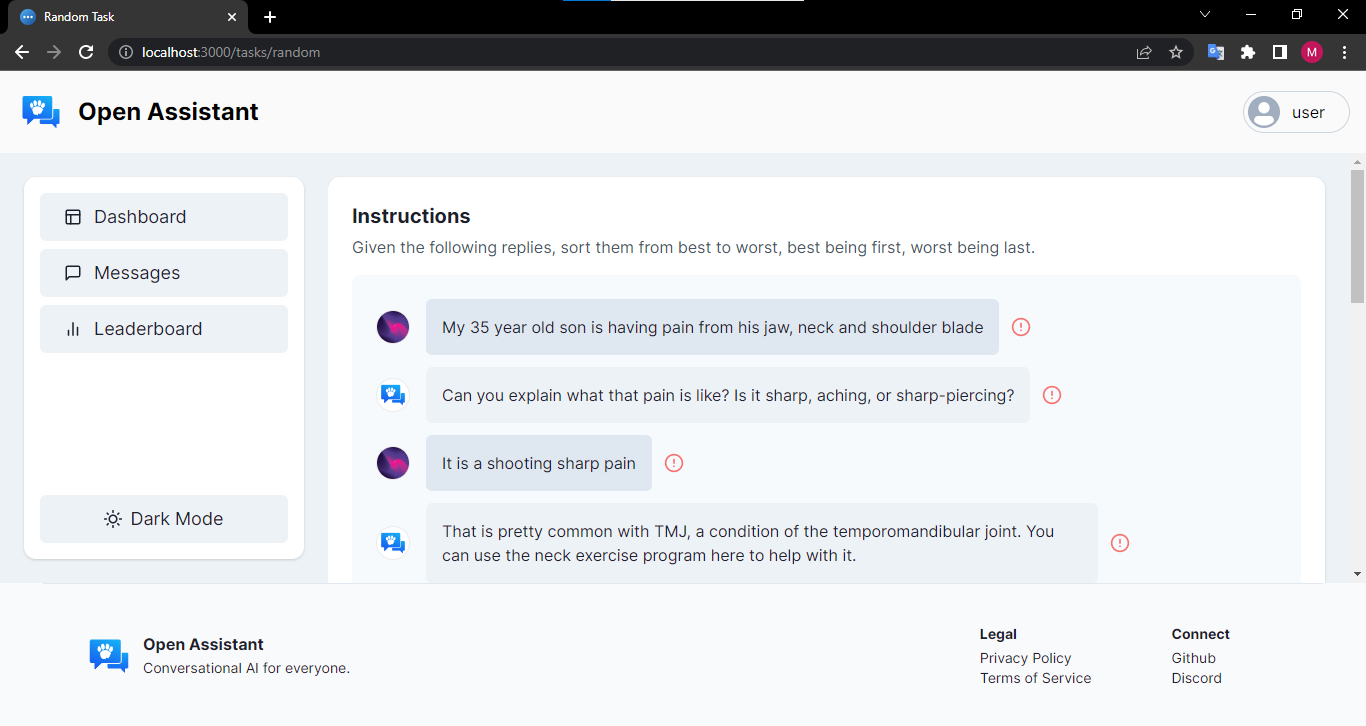The height and width of the screenshot is (726, 1366).
Task: Toggle Dark Mode
Action: pyautogui.click(x=163, y=518)
